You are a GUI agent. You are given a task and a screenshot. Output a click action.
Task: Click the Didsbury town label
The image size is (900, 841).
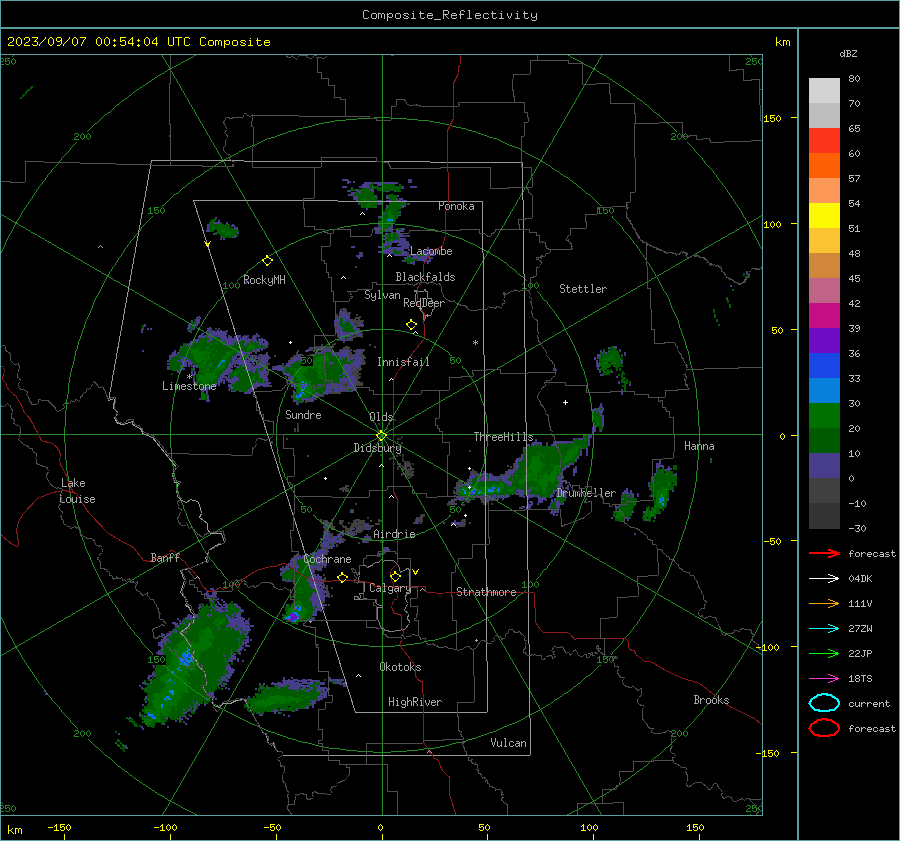point(377,448)
